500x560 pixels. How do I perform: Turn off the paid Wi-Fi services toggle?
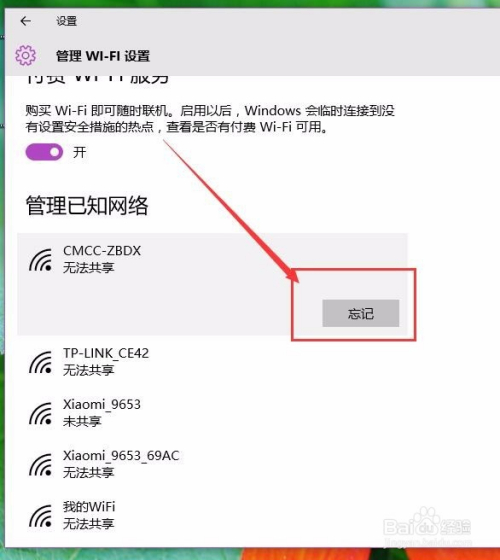coord(44,152)
